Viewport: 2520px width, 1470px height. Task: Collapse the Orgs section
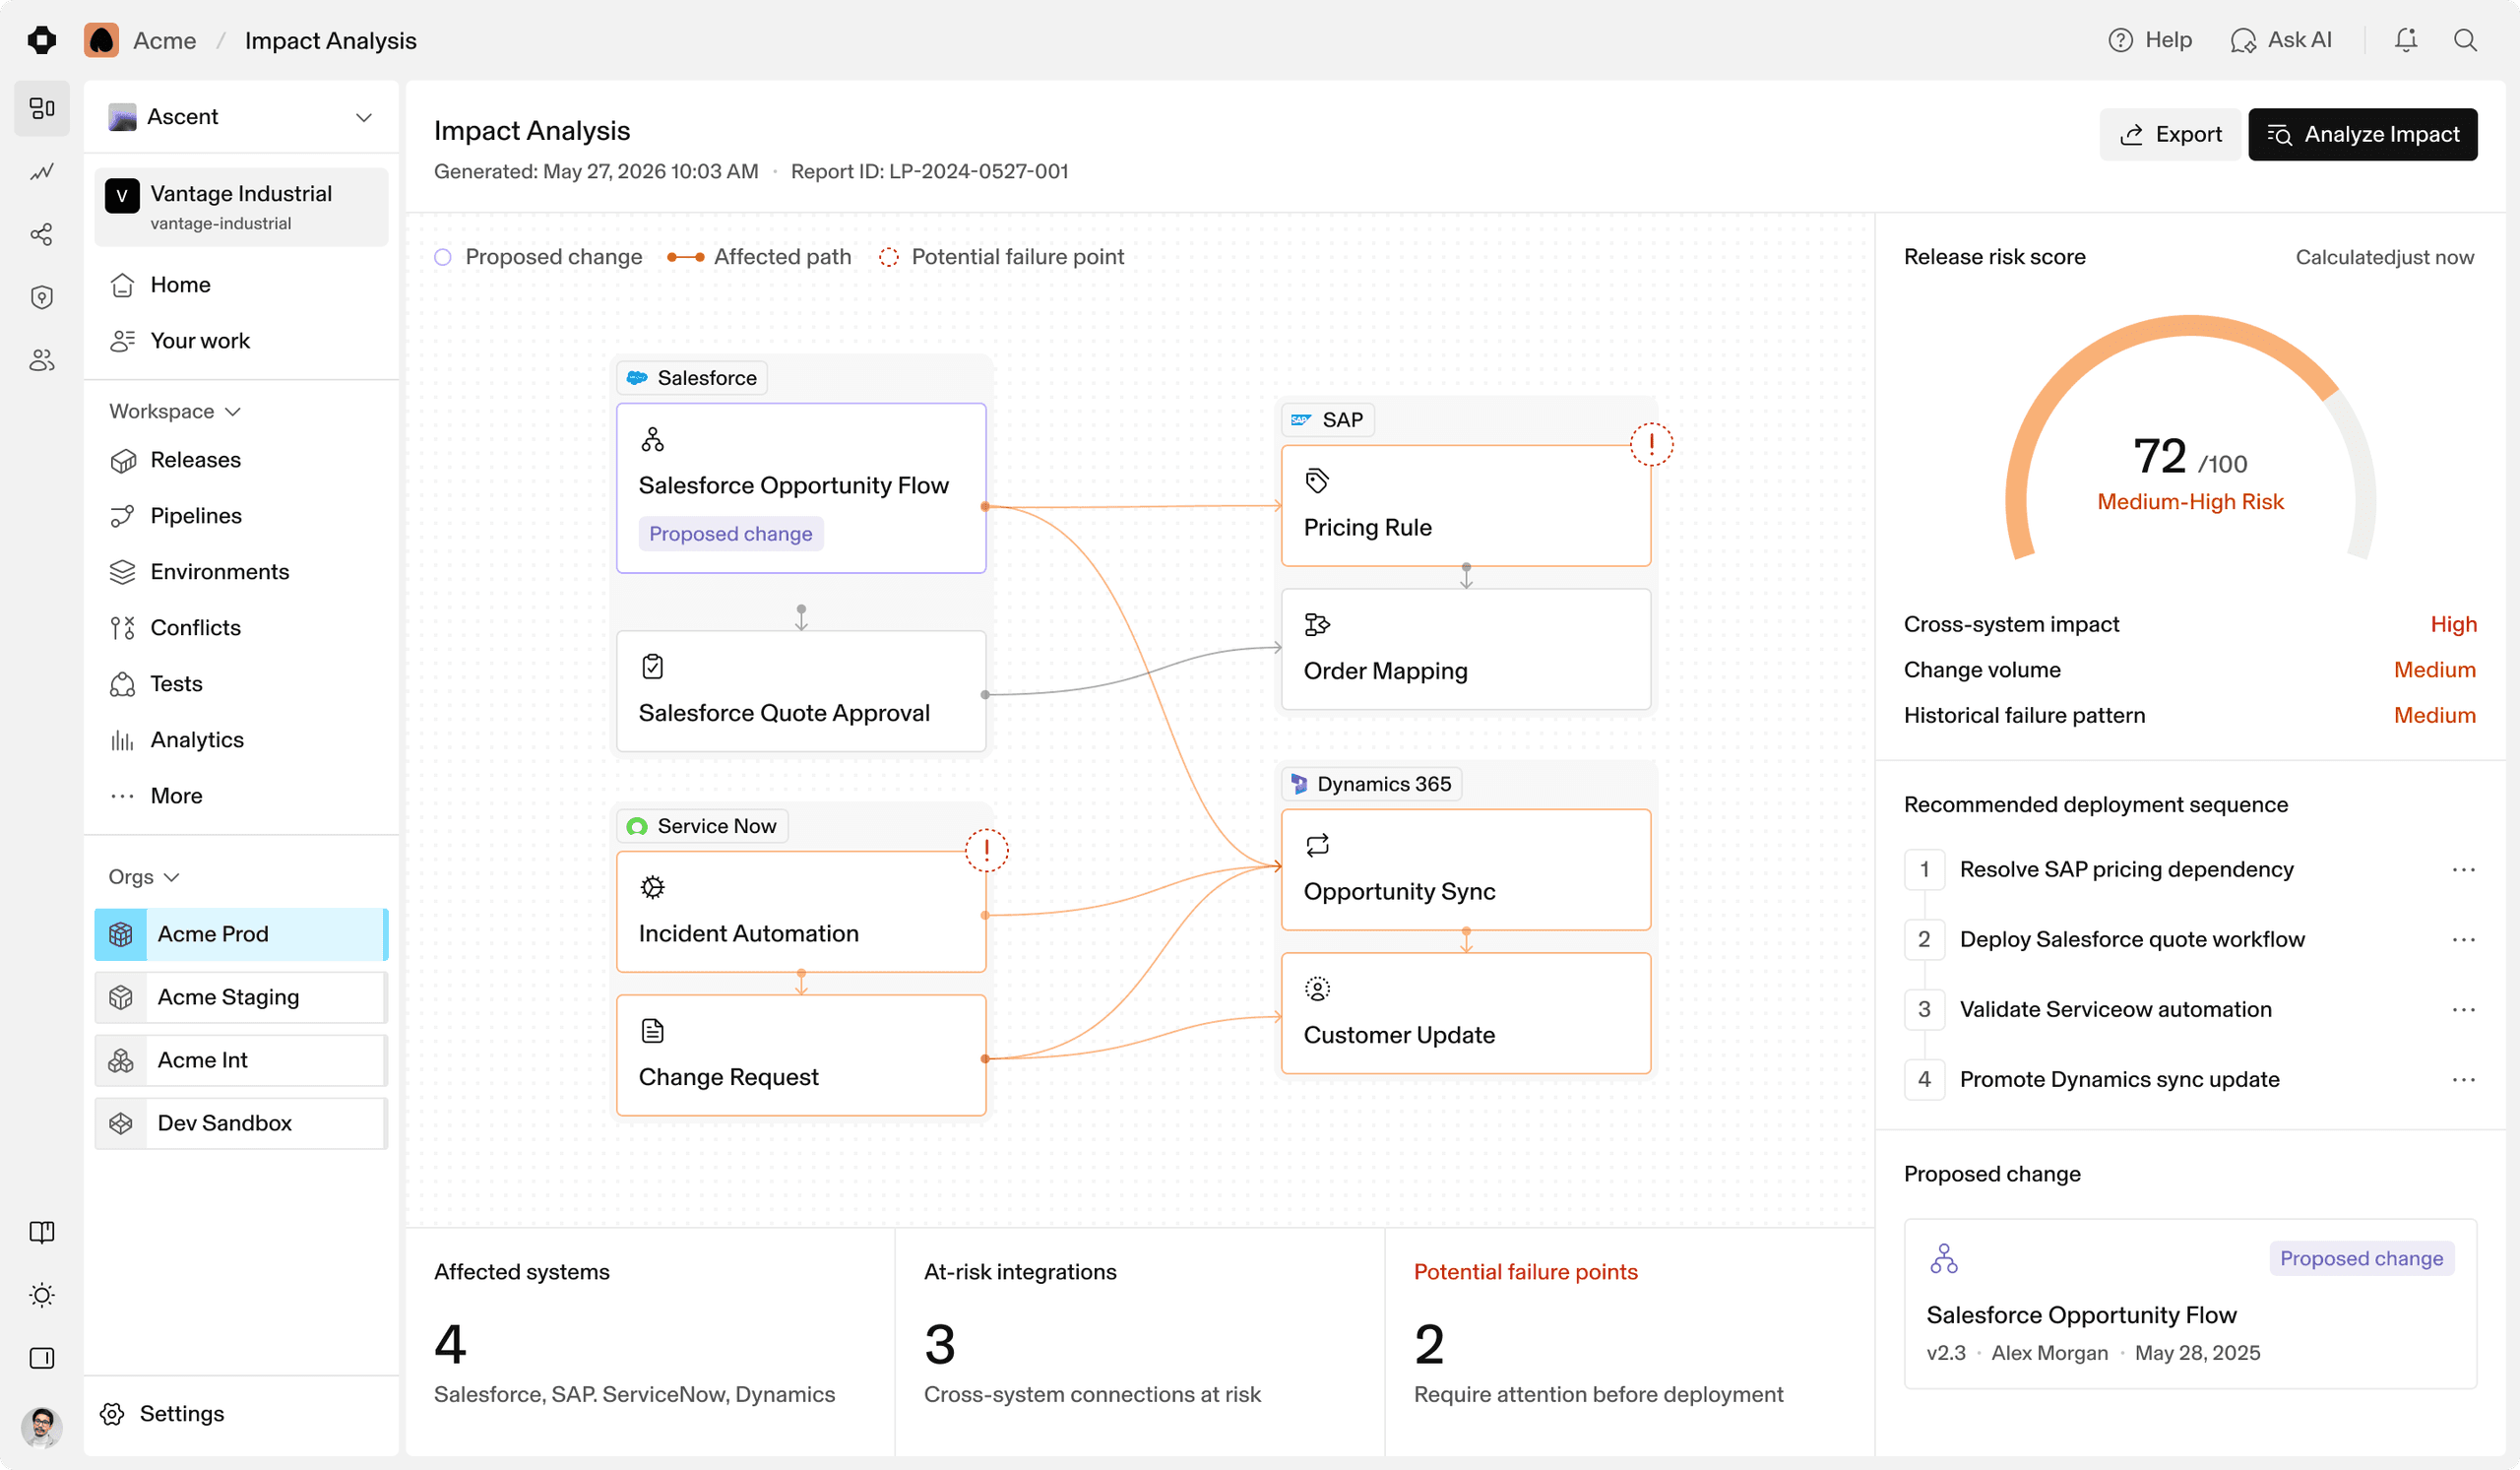(144, 877)
